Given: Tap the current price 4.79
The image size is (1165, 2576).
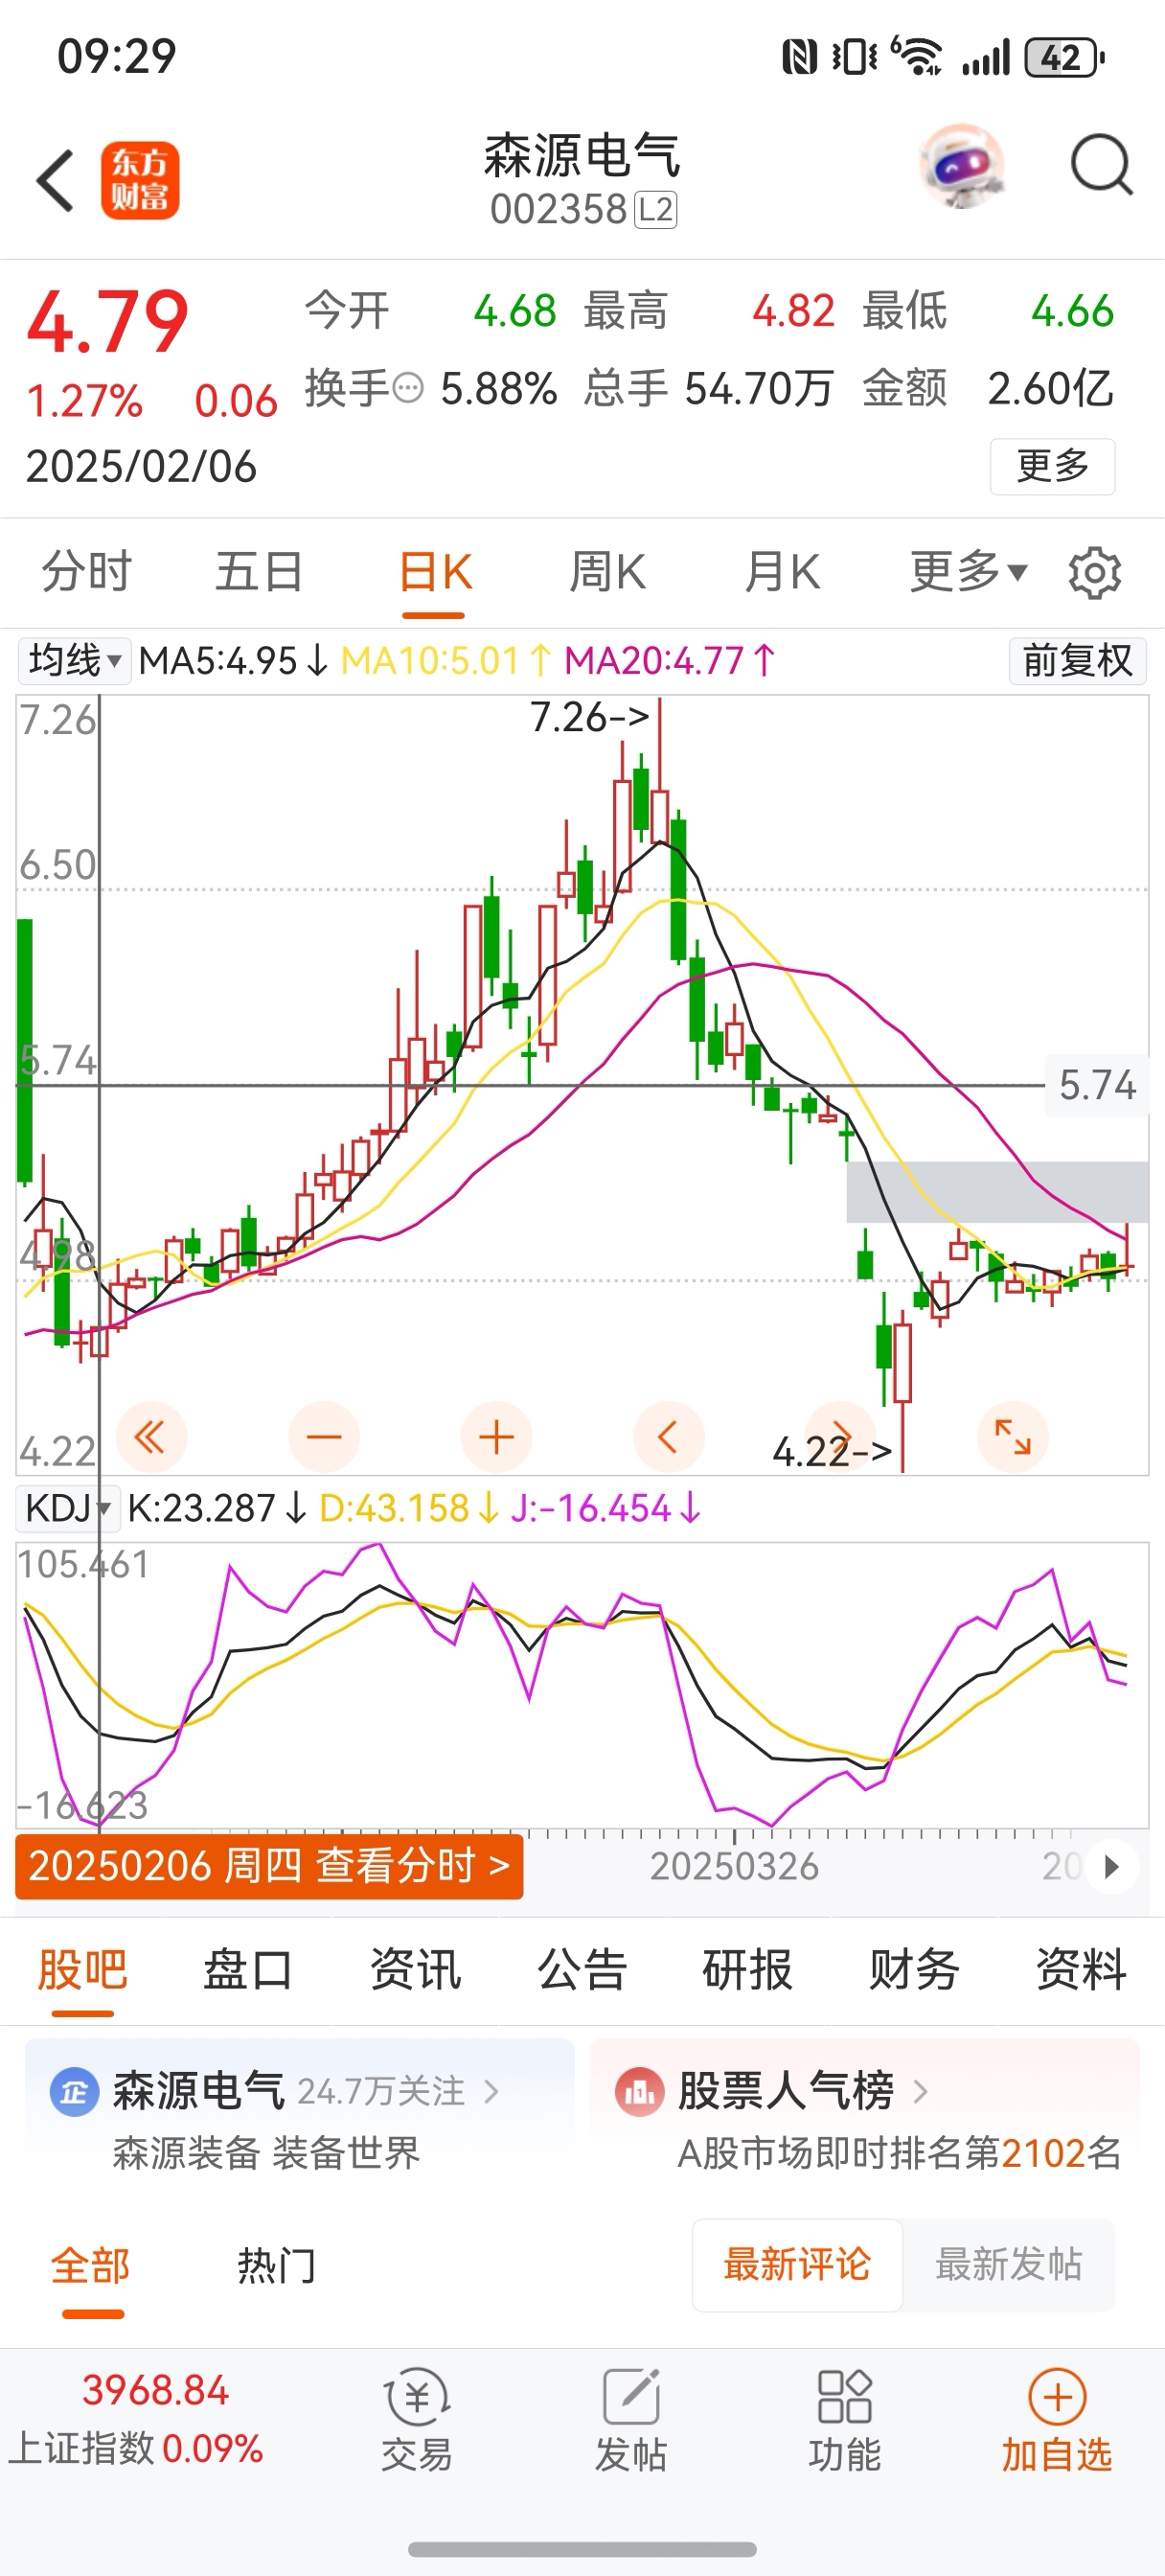Looking at the screenshot, I should click(x=107, y=322).
